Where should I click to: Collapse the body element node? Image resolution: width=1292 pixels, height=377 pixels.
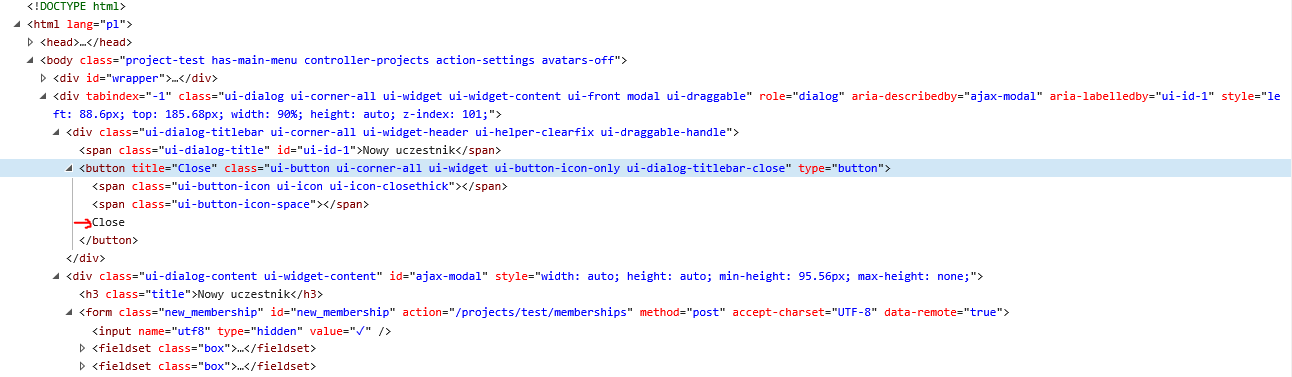pyautogui.click(x=31, y=60)
